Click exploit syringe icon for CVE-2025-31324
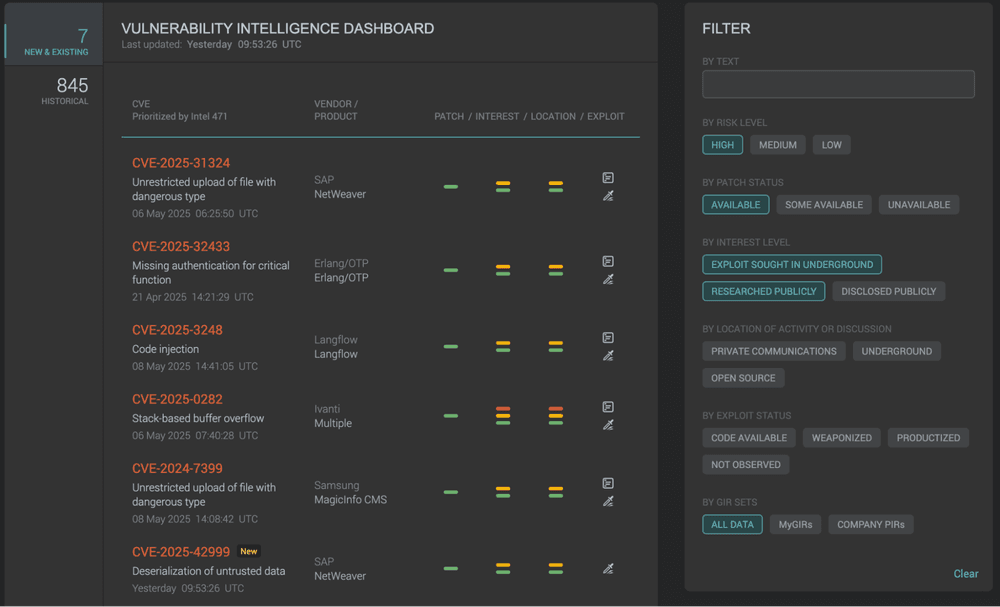Screen dimensions: 1000x607 pyautogui.click(x=608, y=196)
